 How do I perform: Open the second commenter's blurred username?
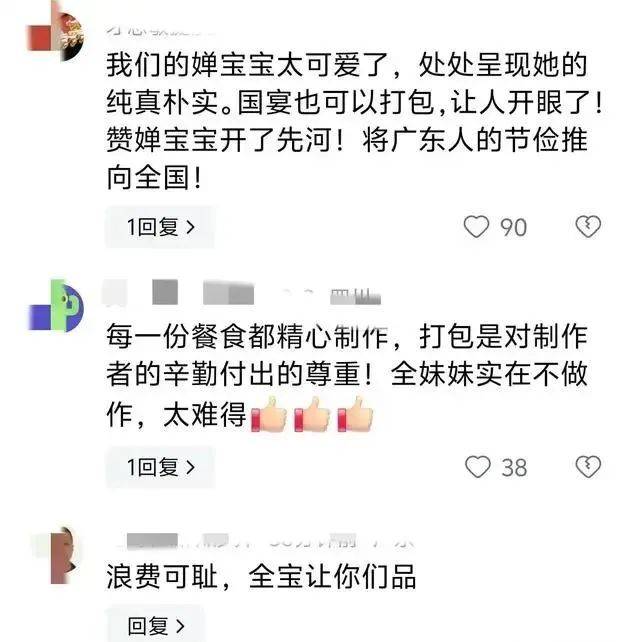(x=242, y=293)
